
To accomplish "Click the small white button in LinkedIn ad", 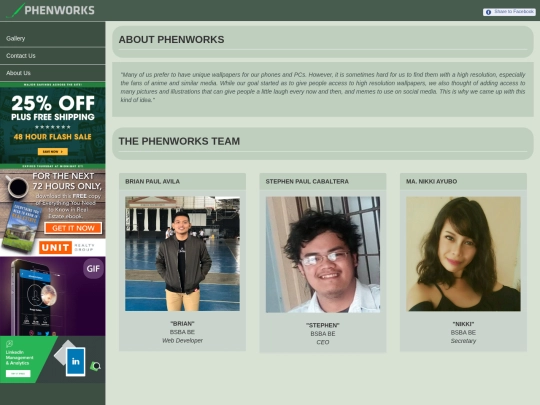I will click(x=18, y=374).
